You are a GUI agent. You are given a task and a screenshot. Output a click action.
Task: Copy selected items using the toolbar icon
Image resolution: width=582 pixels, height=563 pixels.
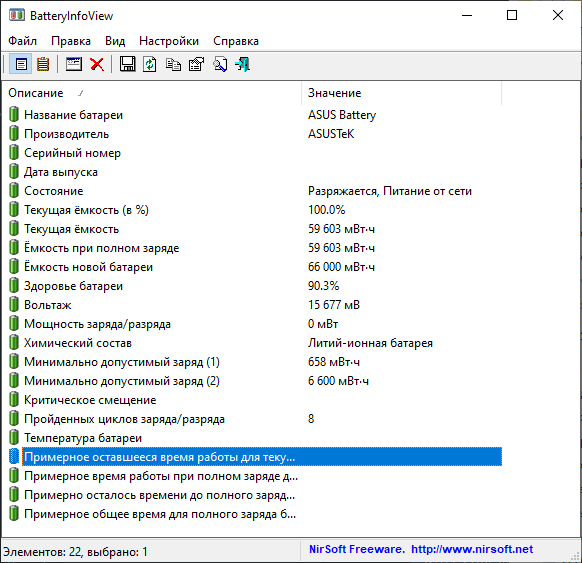(x=173, y=65)
